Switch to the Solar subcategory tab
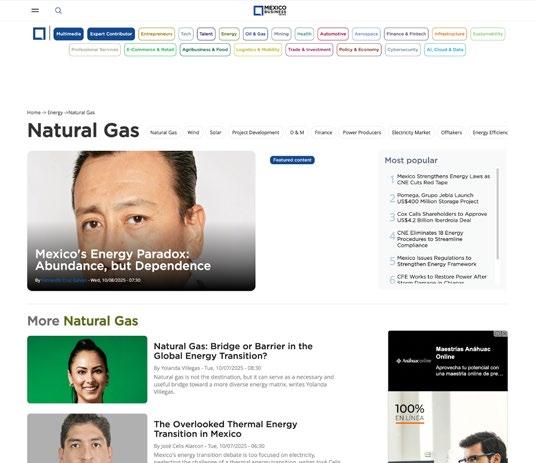The height and width of the screenshot is (463, 535). 215,132
